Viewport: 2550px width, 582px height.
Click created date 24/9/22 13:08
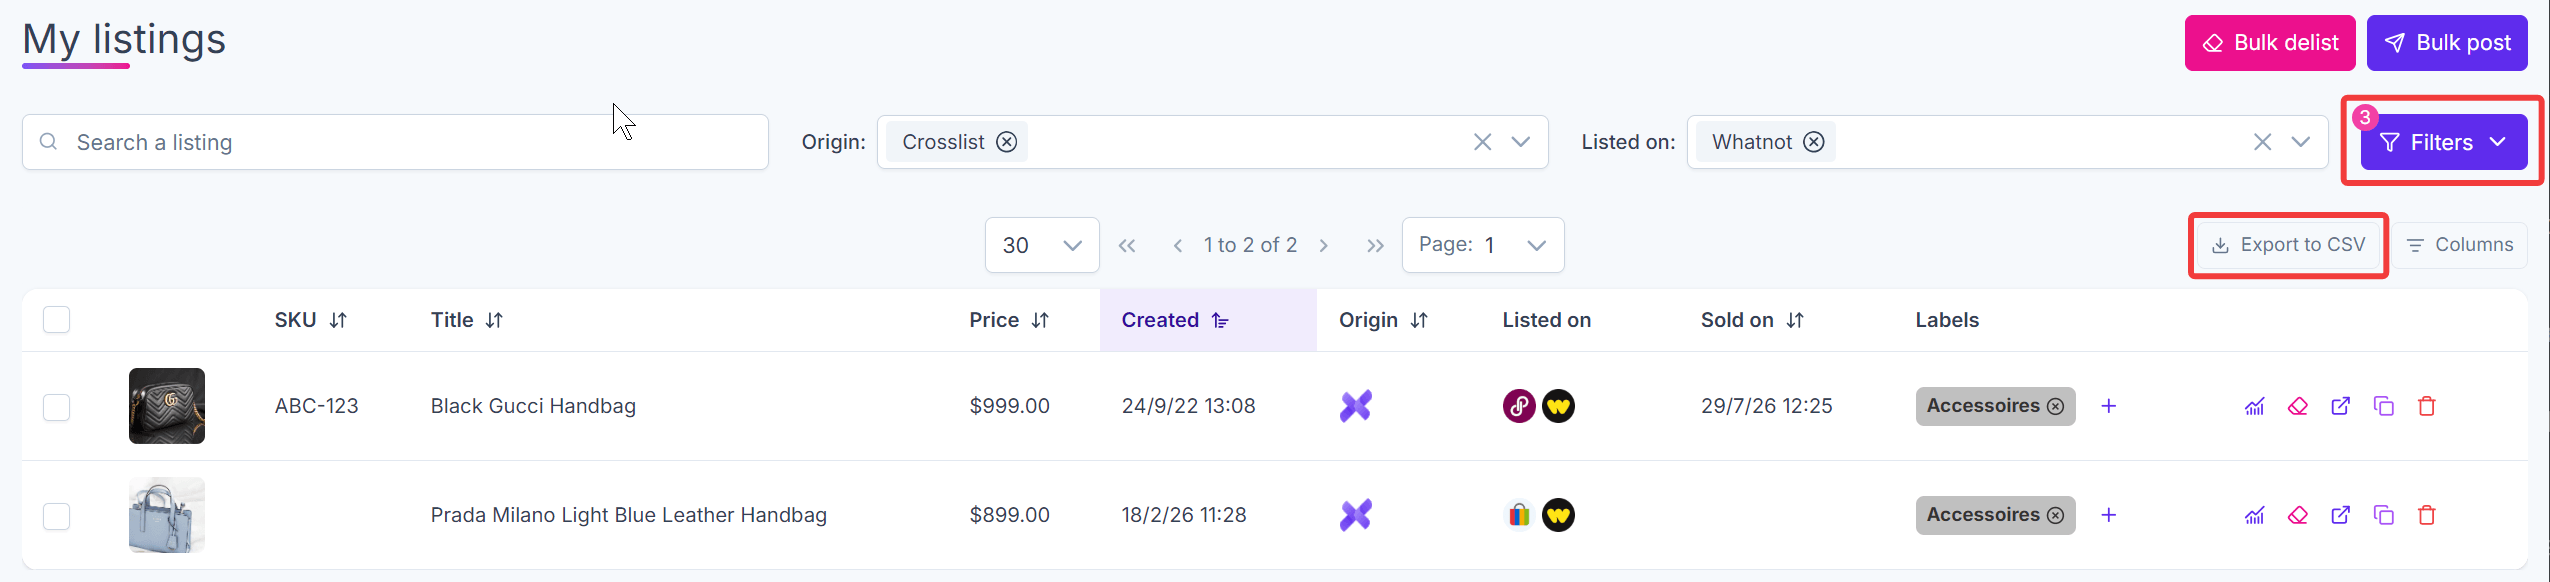coord(1188,406)
